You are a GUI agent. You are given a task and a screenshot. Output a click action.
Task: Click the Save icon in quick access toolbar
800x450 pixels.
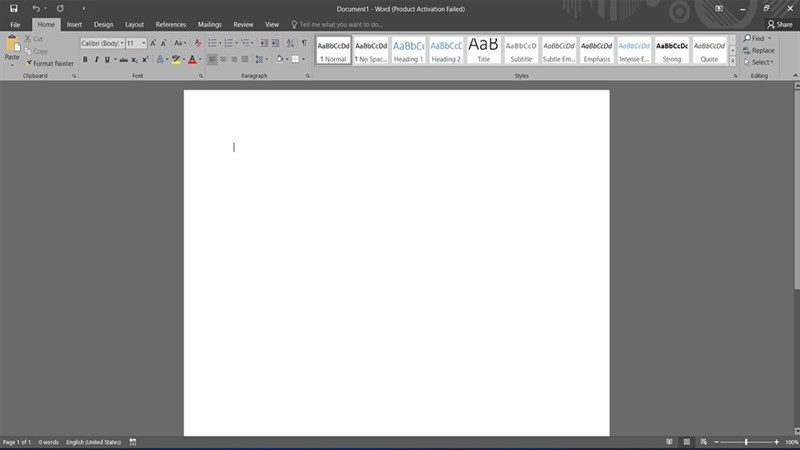pos(13,8)
